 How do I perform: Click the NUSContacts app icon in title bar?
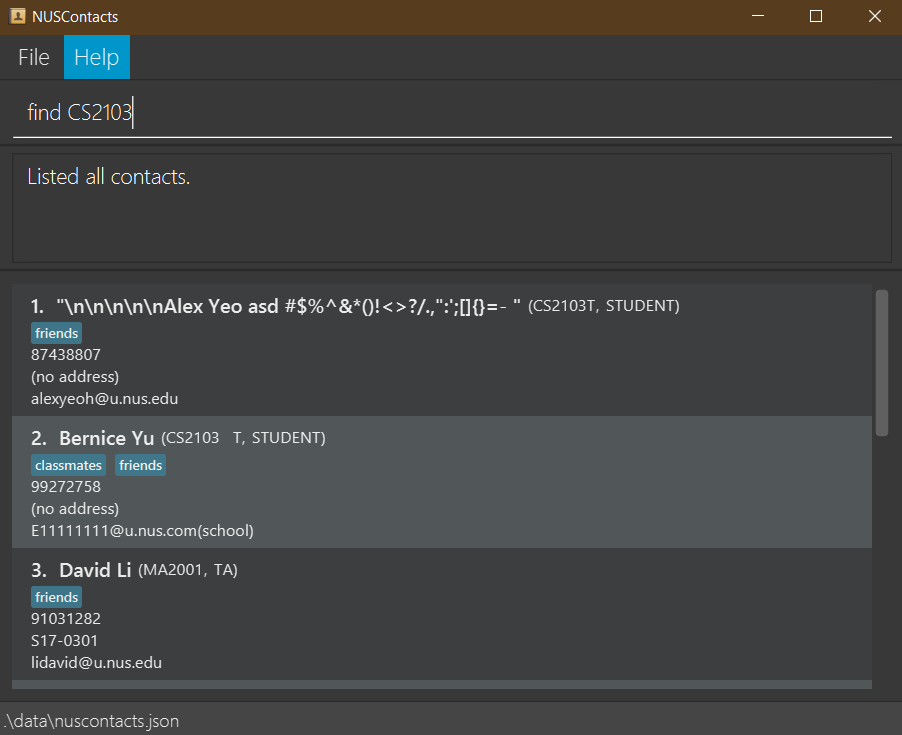tap(17, 16)
